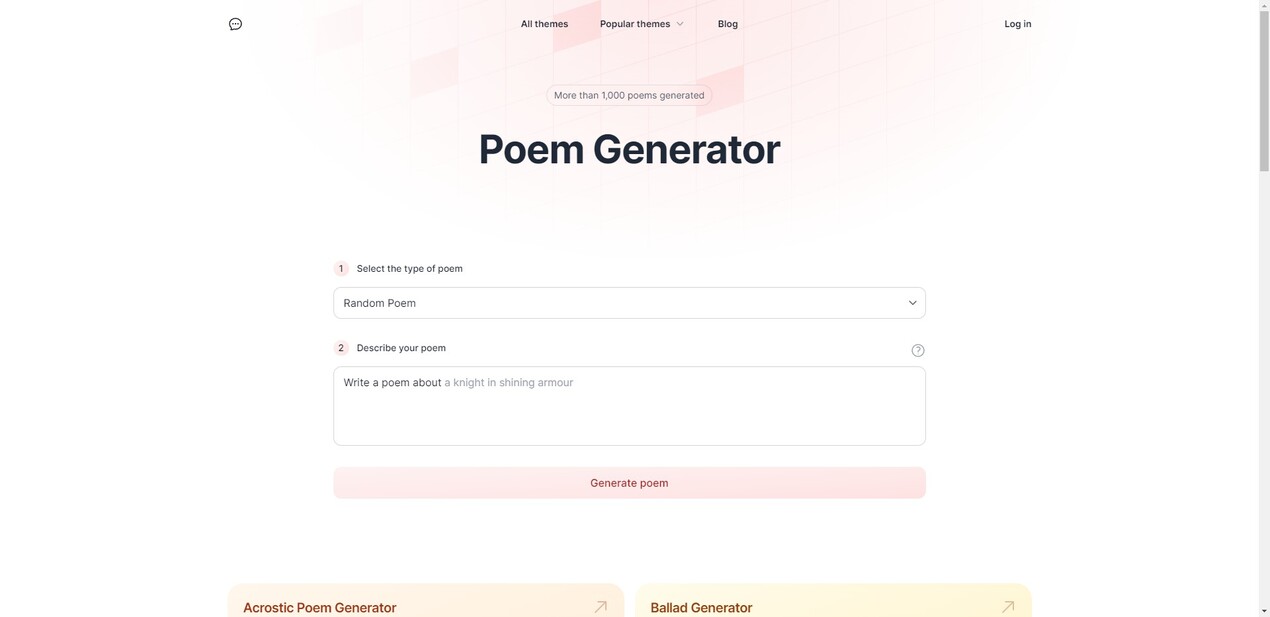1270x617 pixels.
Task: Click the poem description text area
Action: (x=628, y=405)
